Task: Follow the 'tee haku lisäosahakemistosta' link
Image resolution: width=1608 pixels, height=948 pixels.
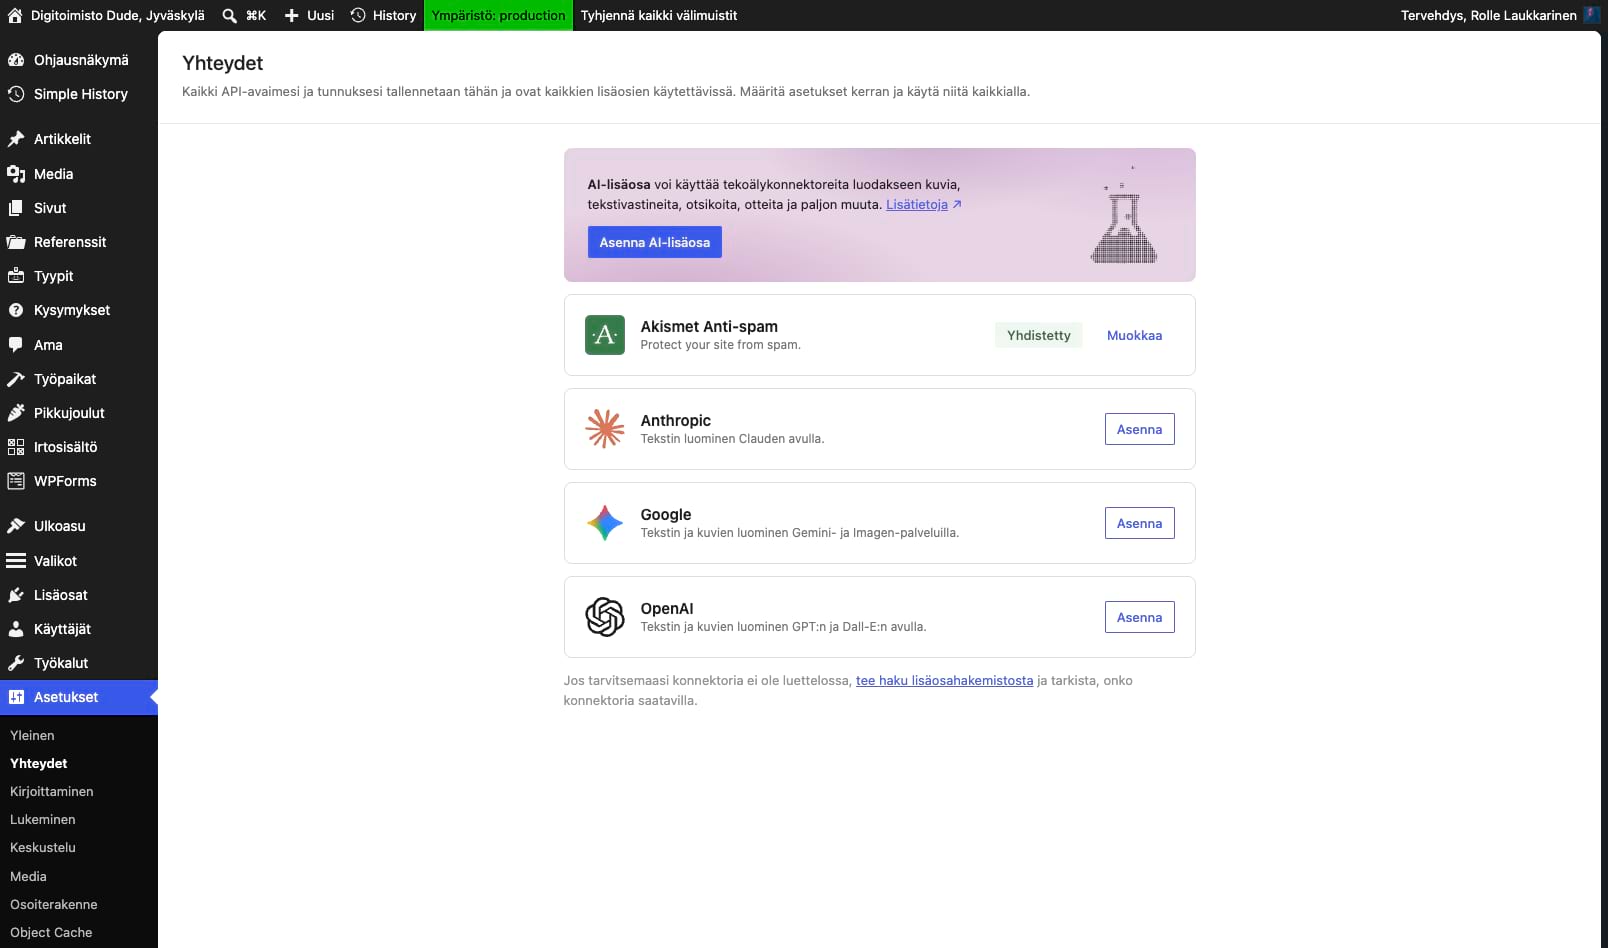Action: tap(944, 680)
